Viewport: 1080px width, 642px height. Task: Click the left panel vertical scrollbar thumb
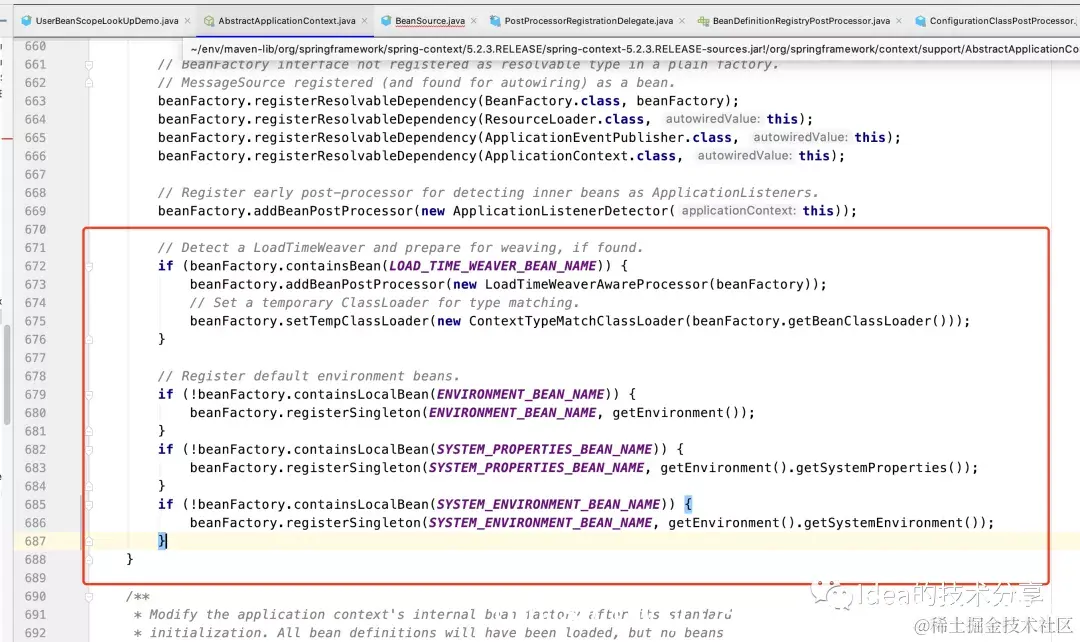click(7, 374)
